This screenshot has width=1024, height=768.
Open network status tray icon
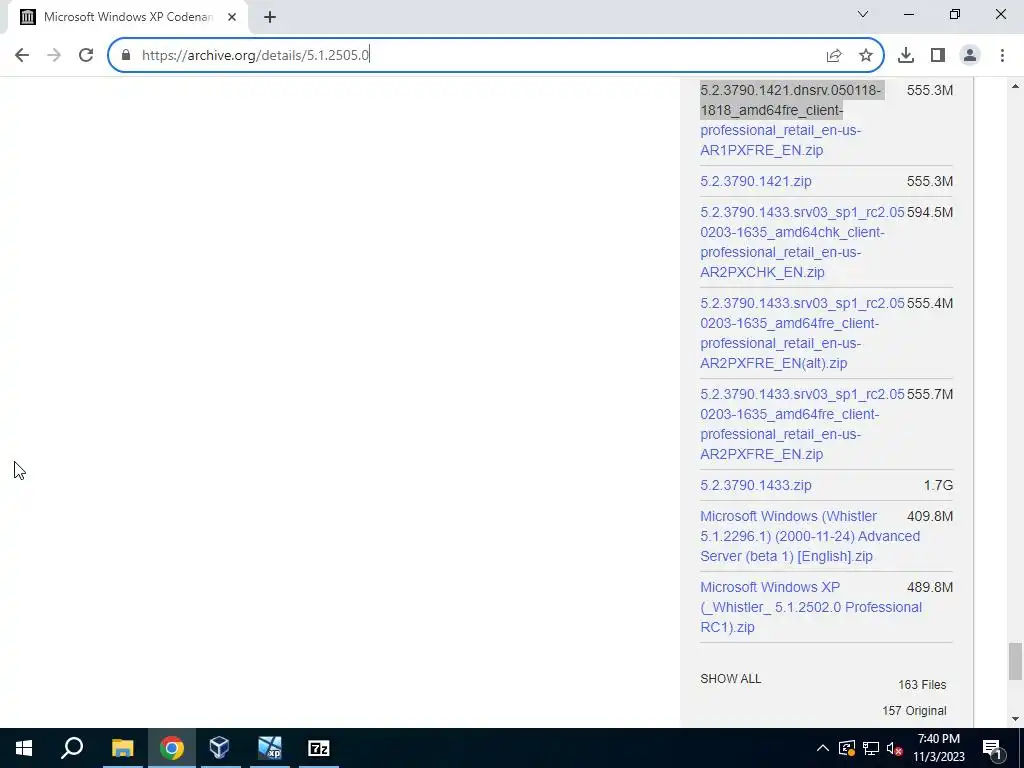[871, 748]
